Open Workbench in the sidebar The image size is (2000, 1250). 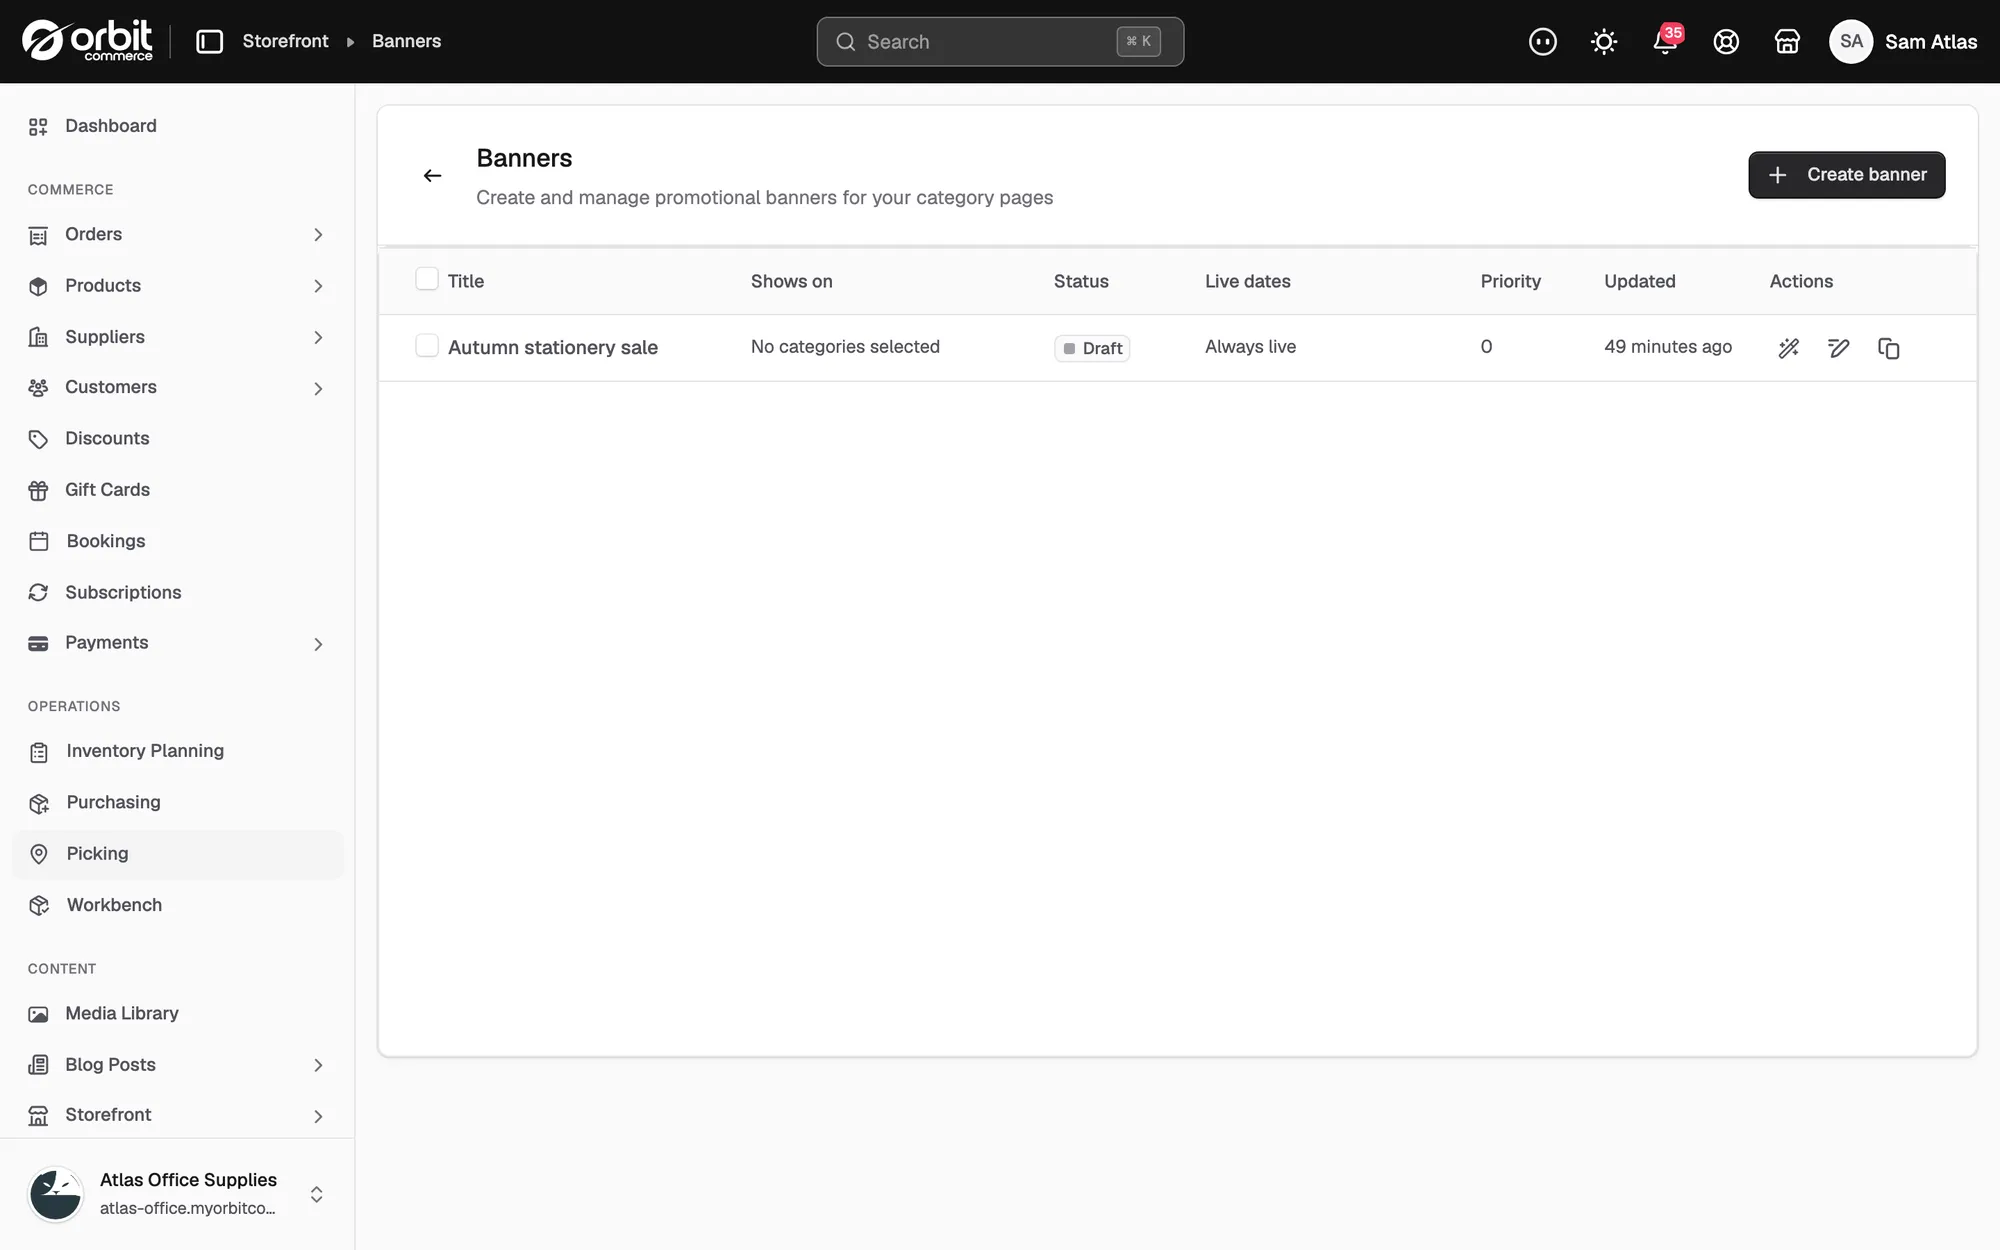[x=178, y=905]
